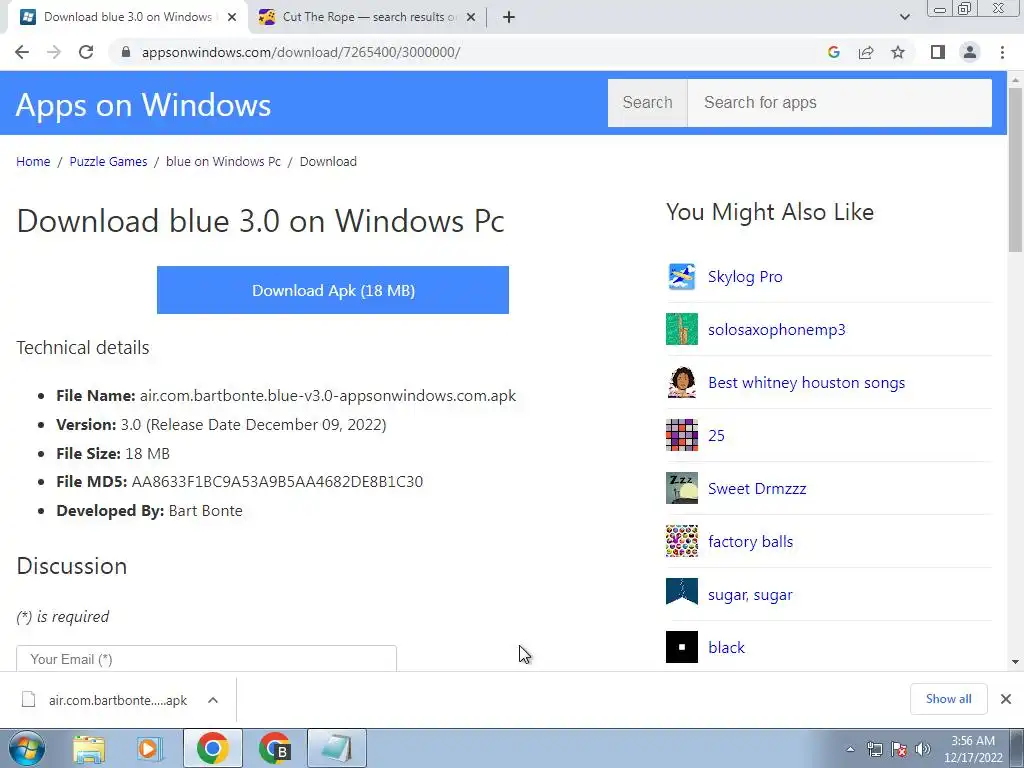The width and height of the screenshot is (1024, 768).
Task: Click the sugar, sugar app icon
Action: (x=682, y=594)
